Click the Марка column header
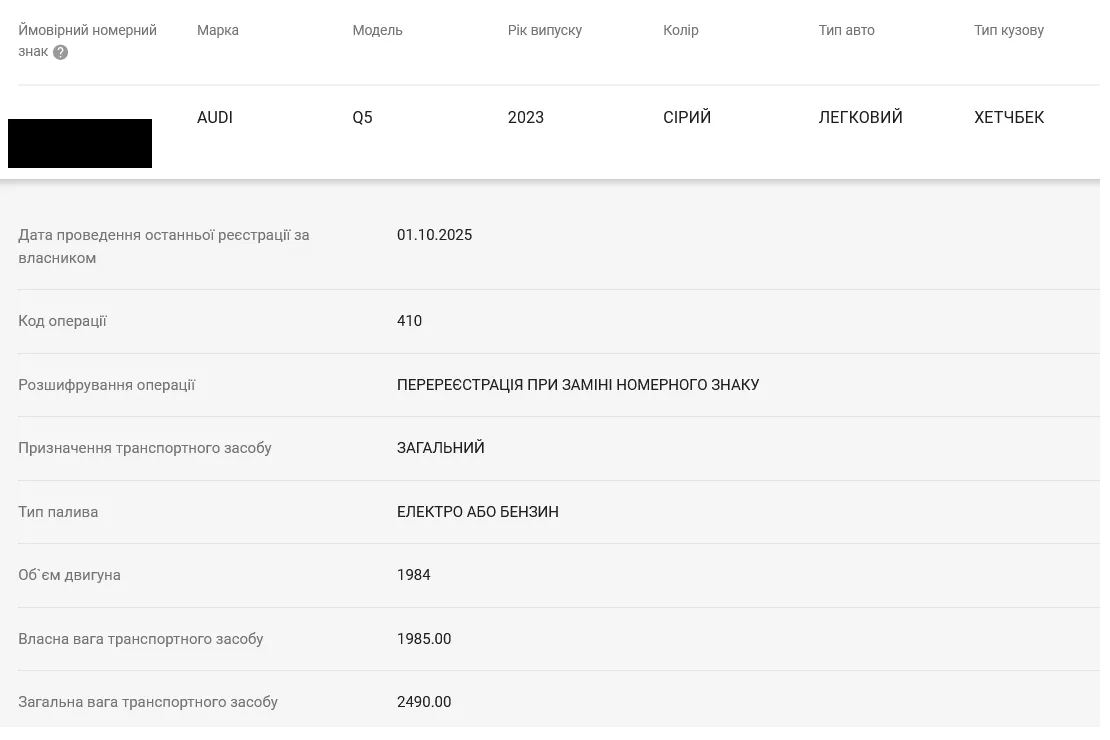The height and width of the screenshot is (740, 1110). coord(217,30)
